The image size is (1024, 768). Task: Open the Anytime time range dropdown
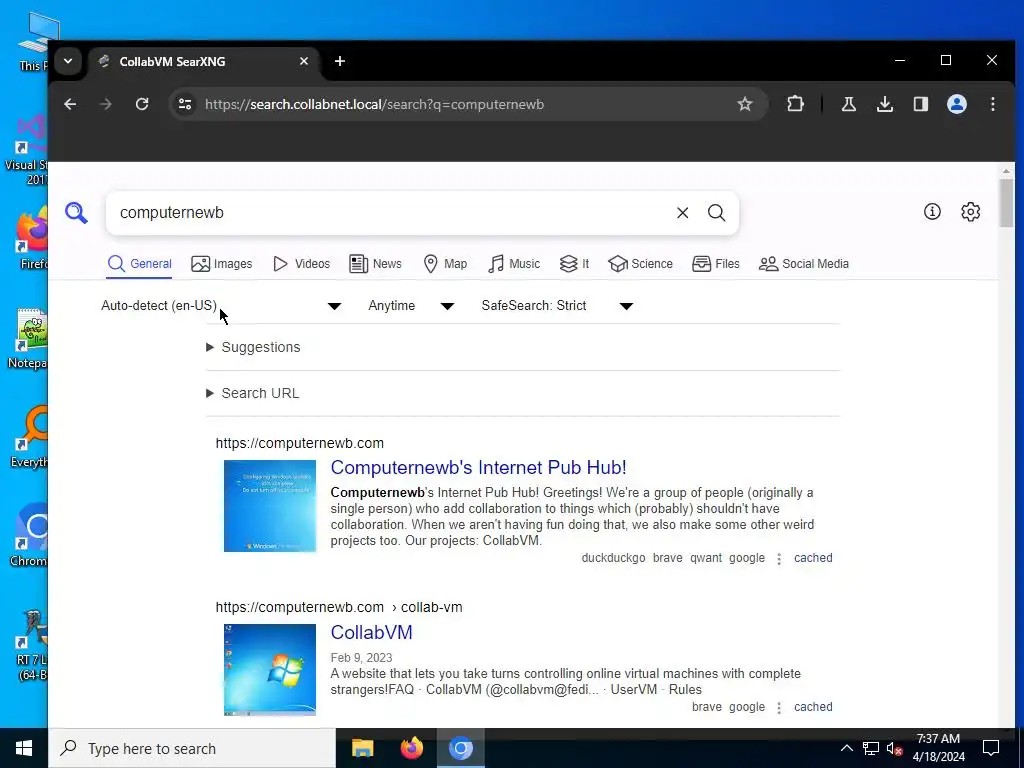411,306
